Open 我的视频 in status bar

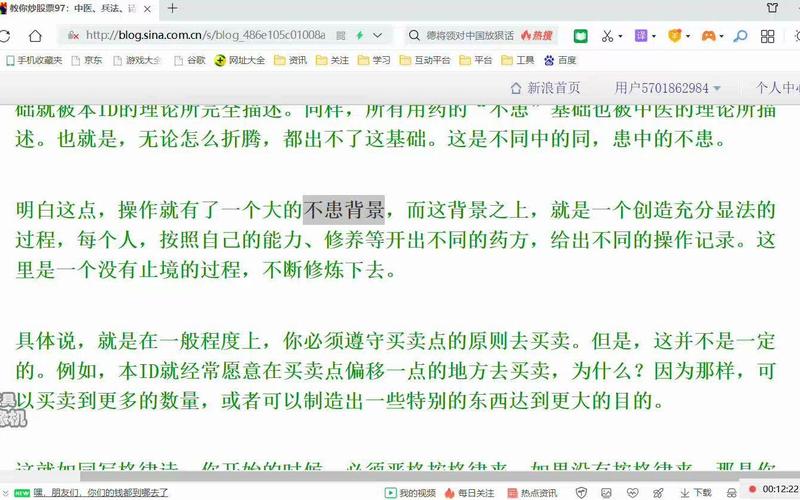[x=411, y=492]
